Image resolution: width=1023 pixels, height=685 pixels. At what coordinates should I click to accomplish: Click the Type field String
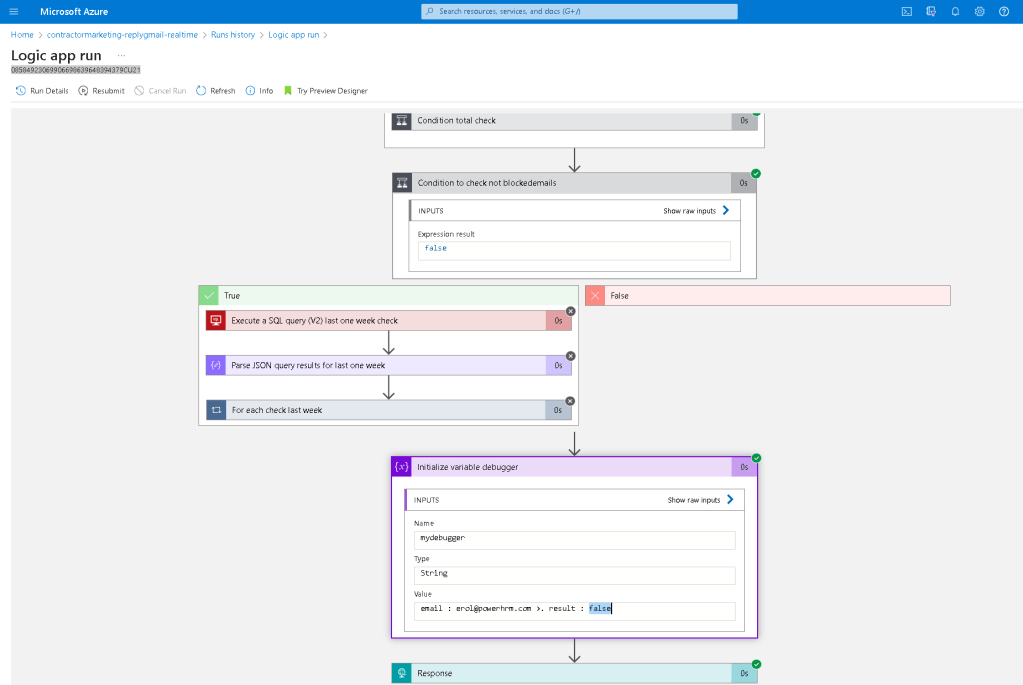[574, 575]
